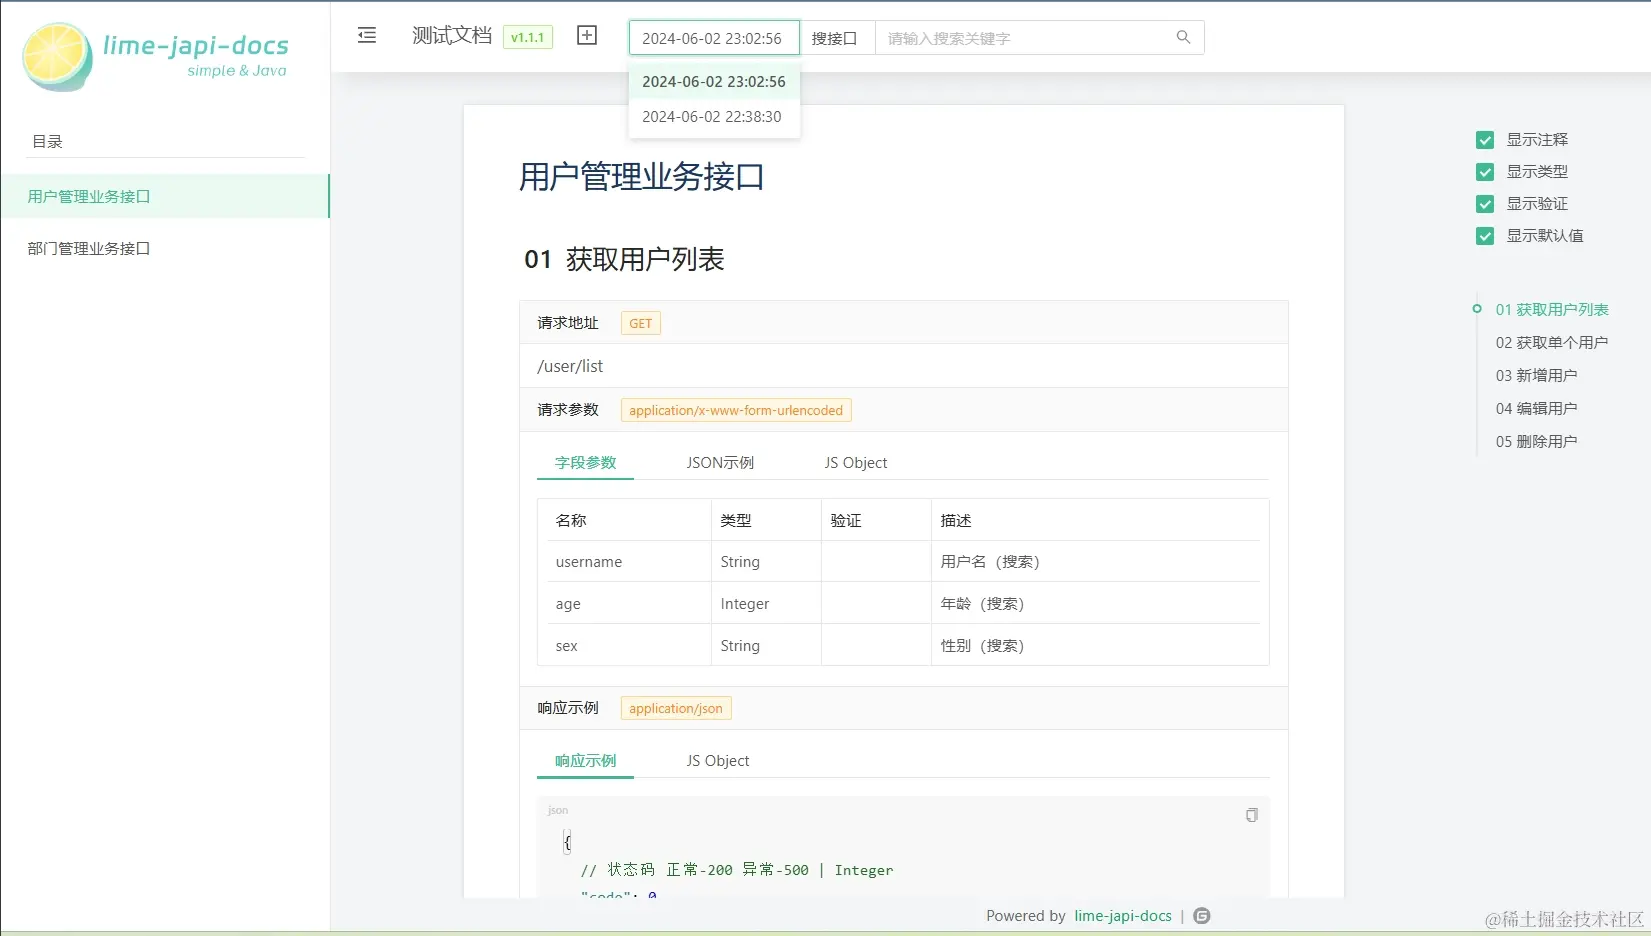Image resolution: width=1651 pixels, height=936 pixels.
Task: Open 部门管理业务接口 in the sidebar
Action: tap(165, 248)
